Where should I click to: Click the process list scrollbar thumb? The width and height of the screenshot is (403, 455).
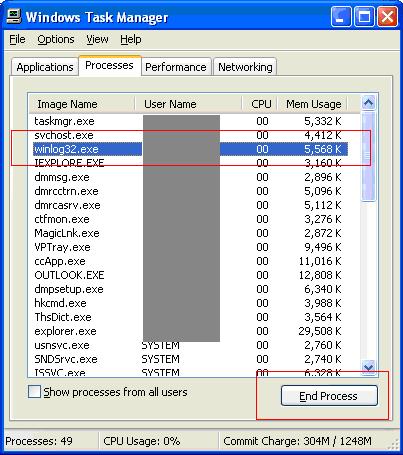click(369, 156)
